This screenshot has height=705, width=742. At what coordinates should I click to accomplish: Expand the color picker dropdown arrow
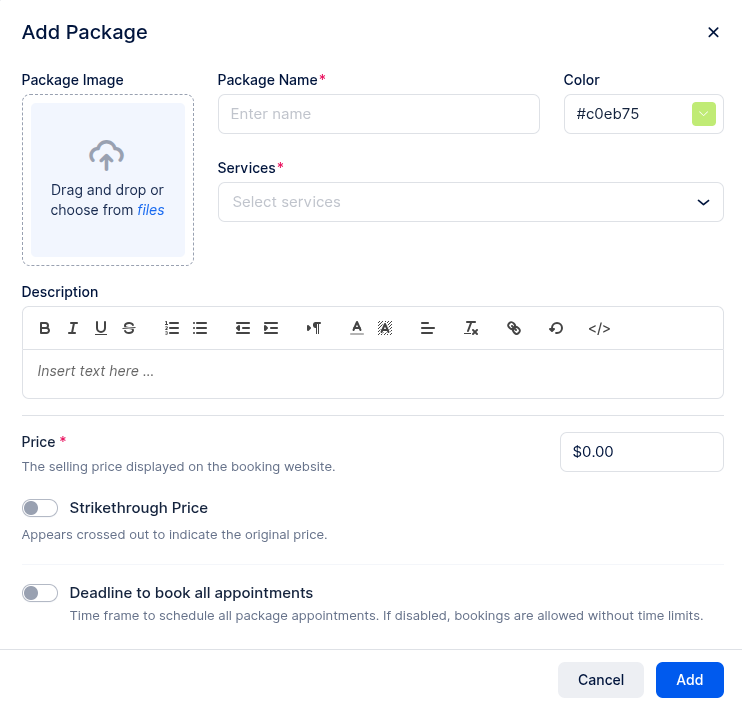coord(704,114)
